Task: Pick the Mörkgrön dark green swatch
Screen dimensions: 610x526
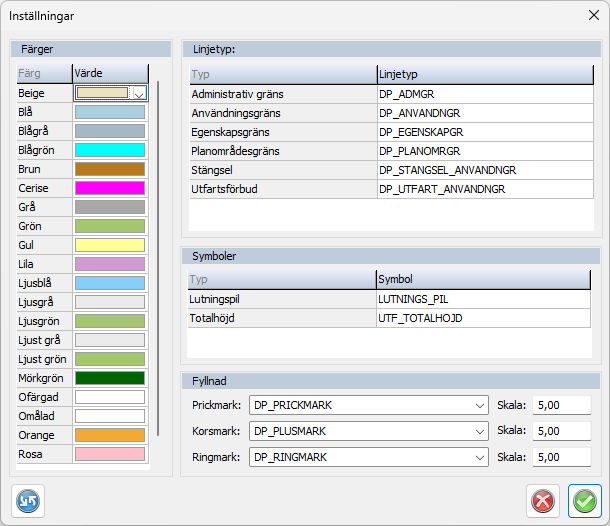Action: tap(110, 378)
